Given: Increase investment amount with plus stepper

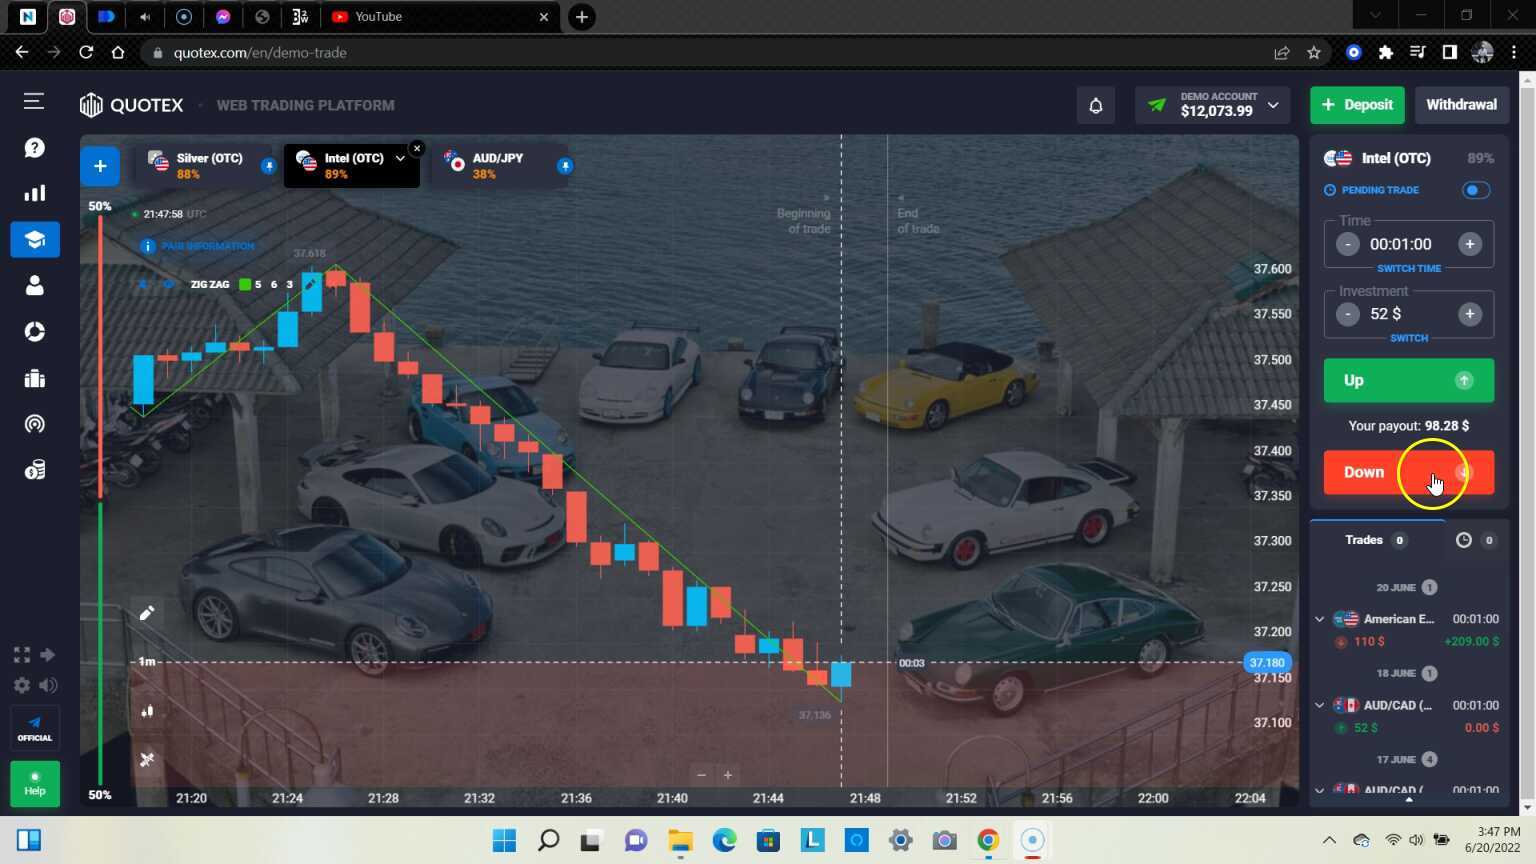Looking at the screenshot, I should (x=1469, y=314).
